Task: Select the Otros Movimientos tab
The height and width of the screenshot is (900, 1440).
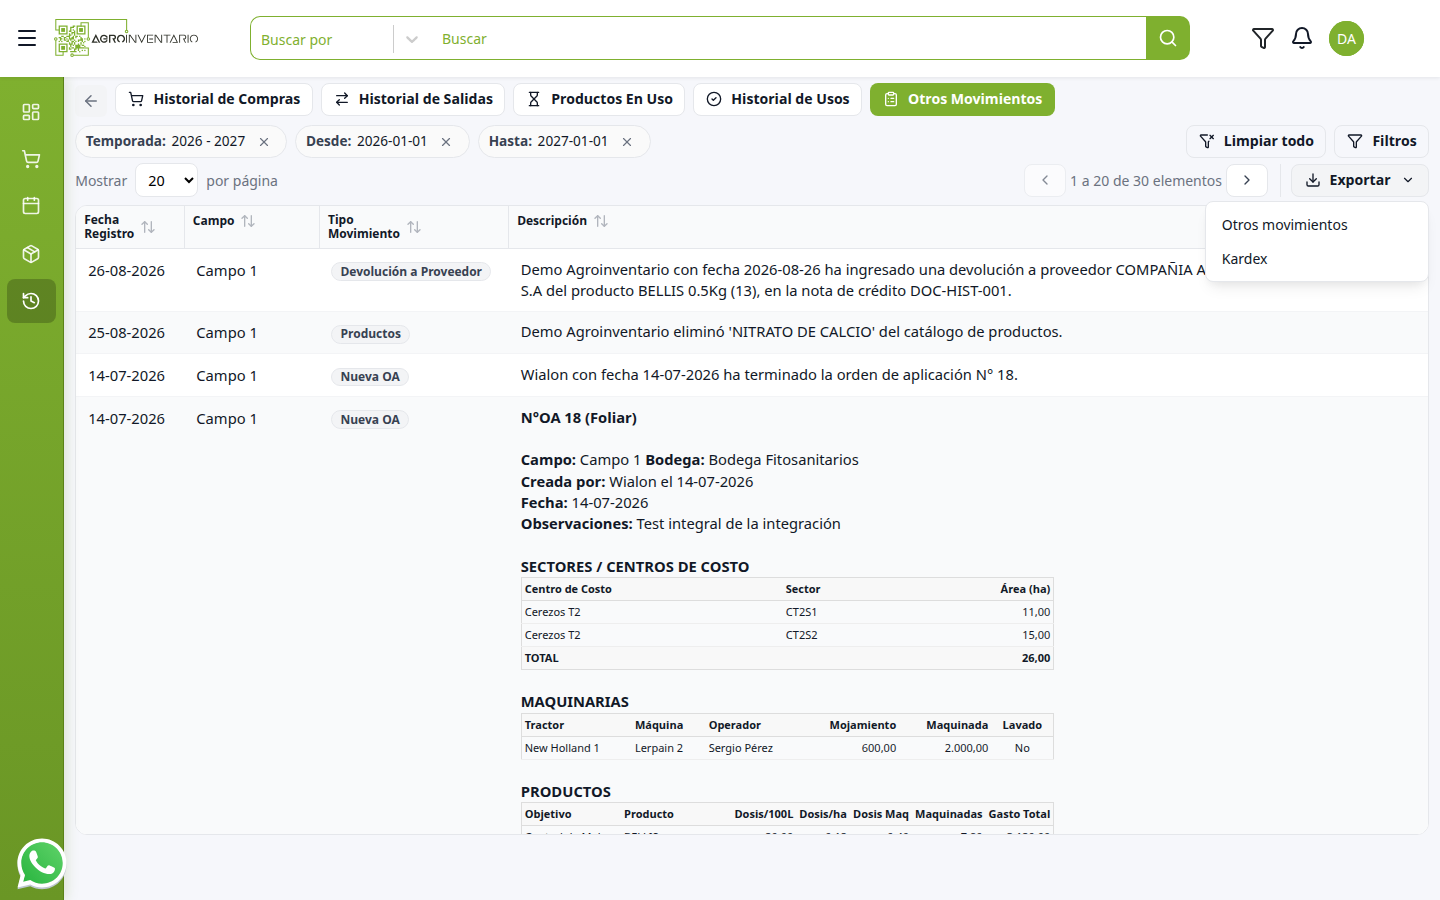Action: click(962, 99)
